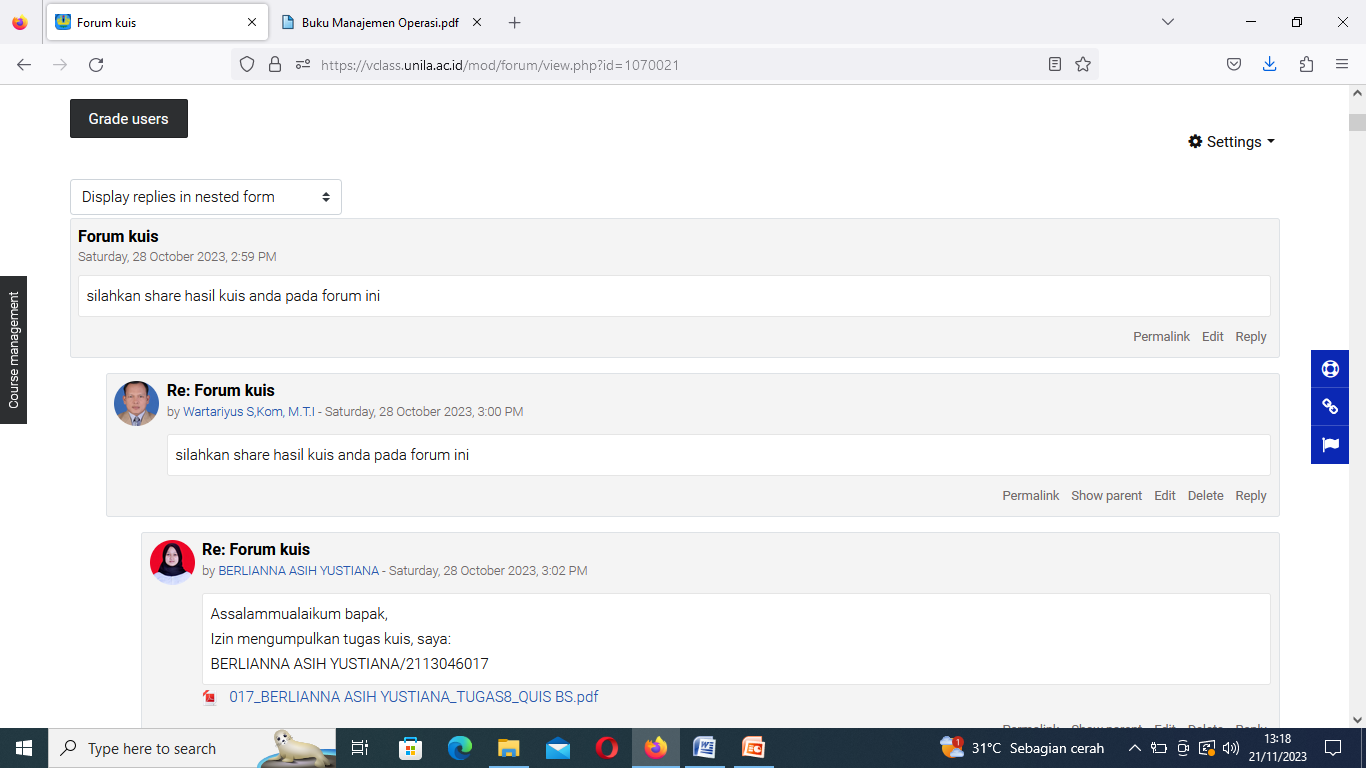Open Firefox application menu hamburger

click(1342, 65)
